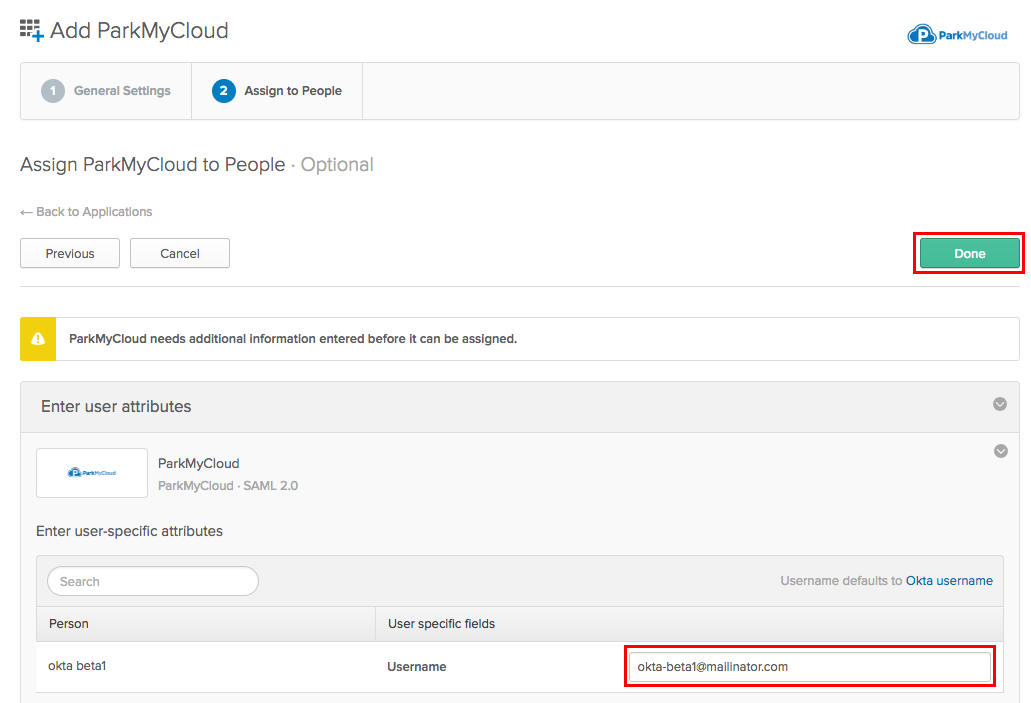Image resolution: width=1031 pixels, height=703 pixels.
Task: Click step 1 circle for General Settings
Action: click(53, 91)
